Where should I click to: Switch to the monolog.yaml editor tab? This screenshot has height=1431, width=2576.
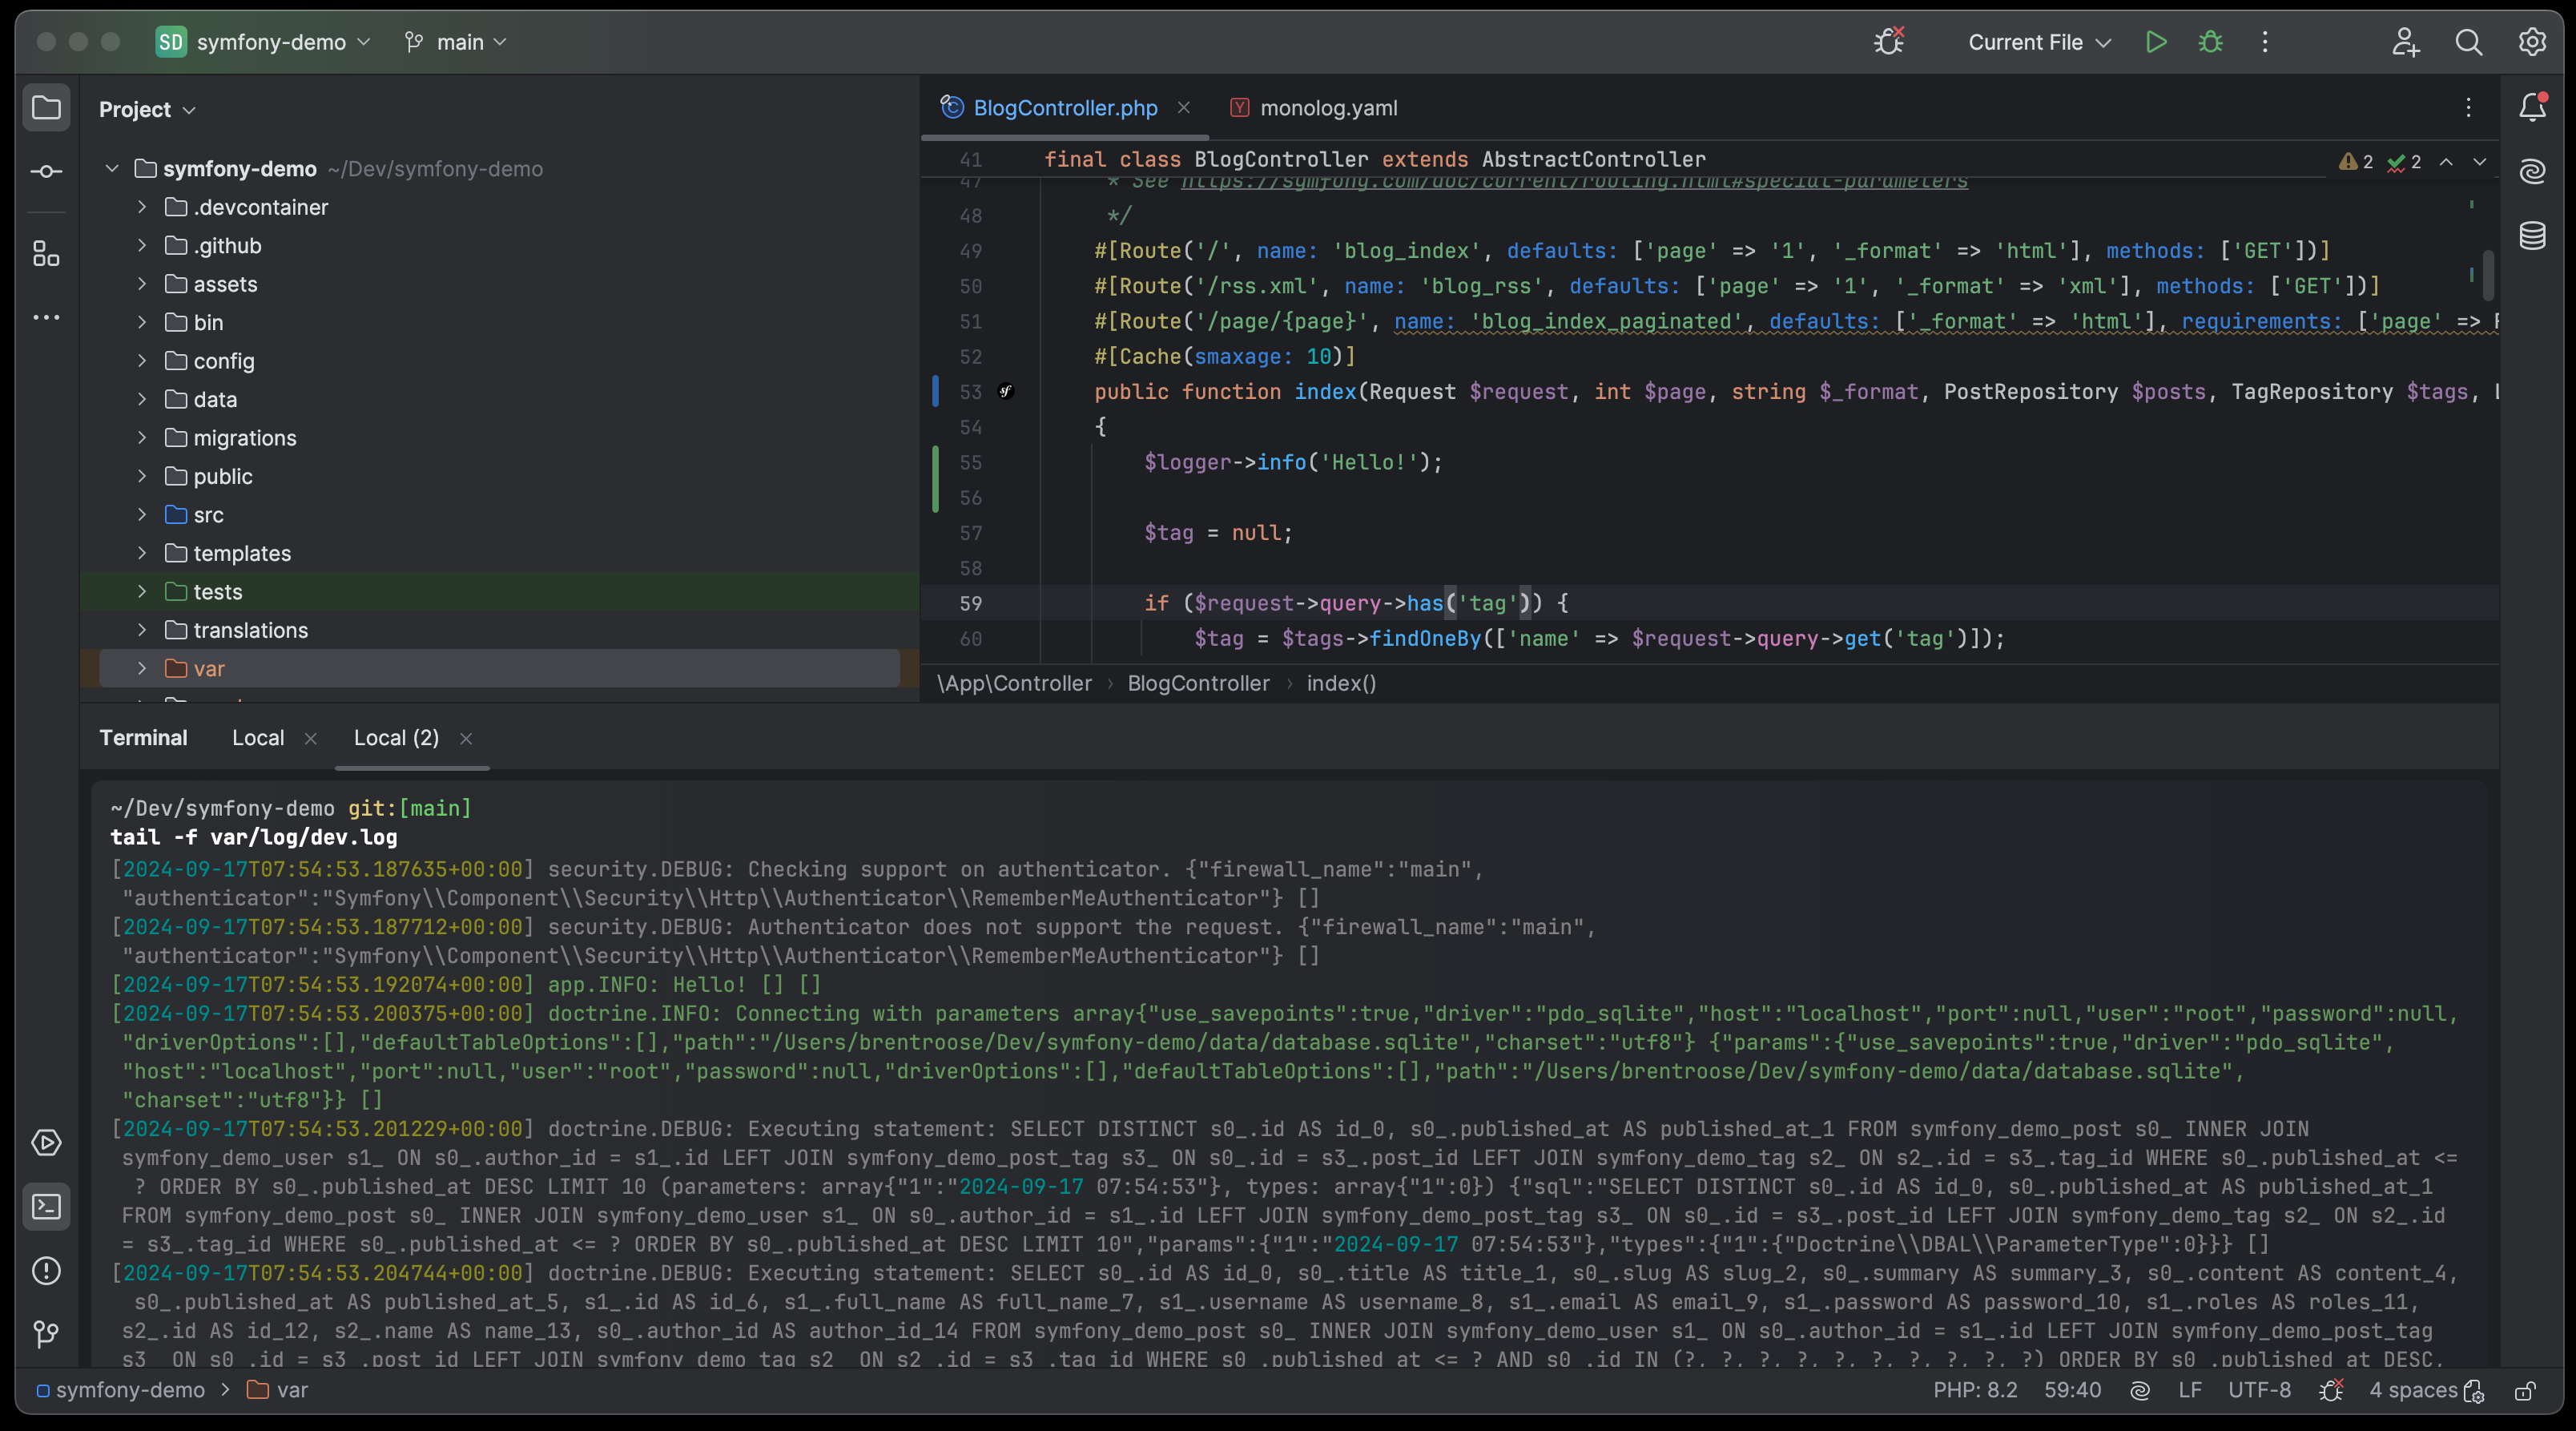click(1327, 108)
